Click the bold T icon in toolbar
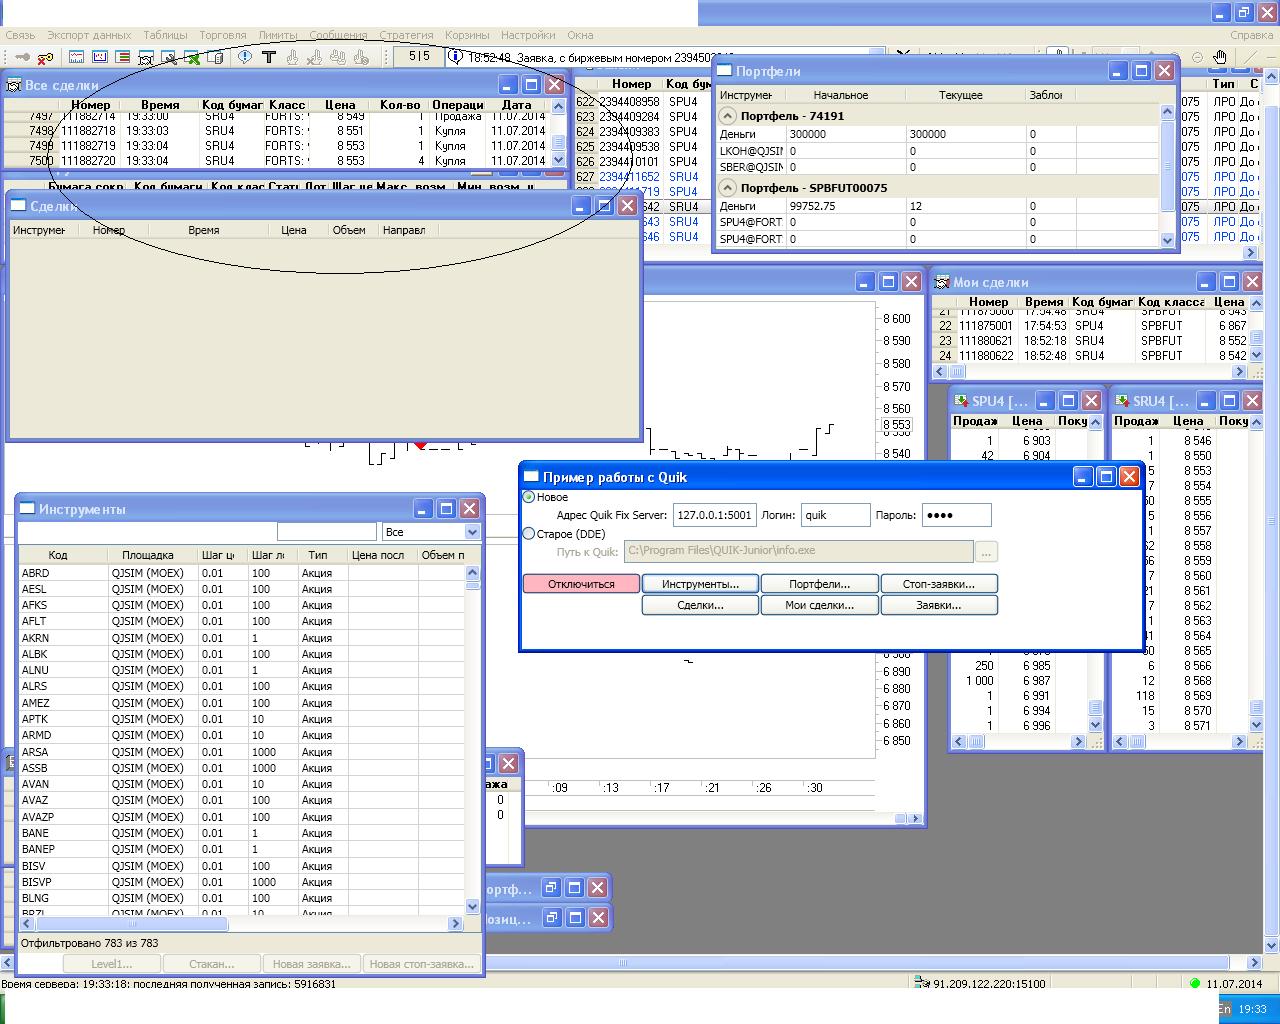This screenshot has width=1280, height=1024. coord(268,57)
